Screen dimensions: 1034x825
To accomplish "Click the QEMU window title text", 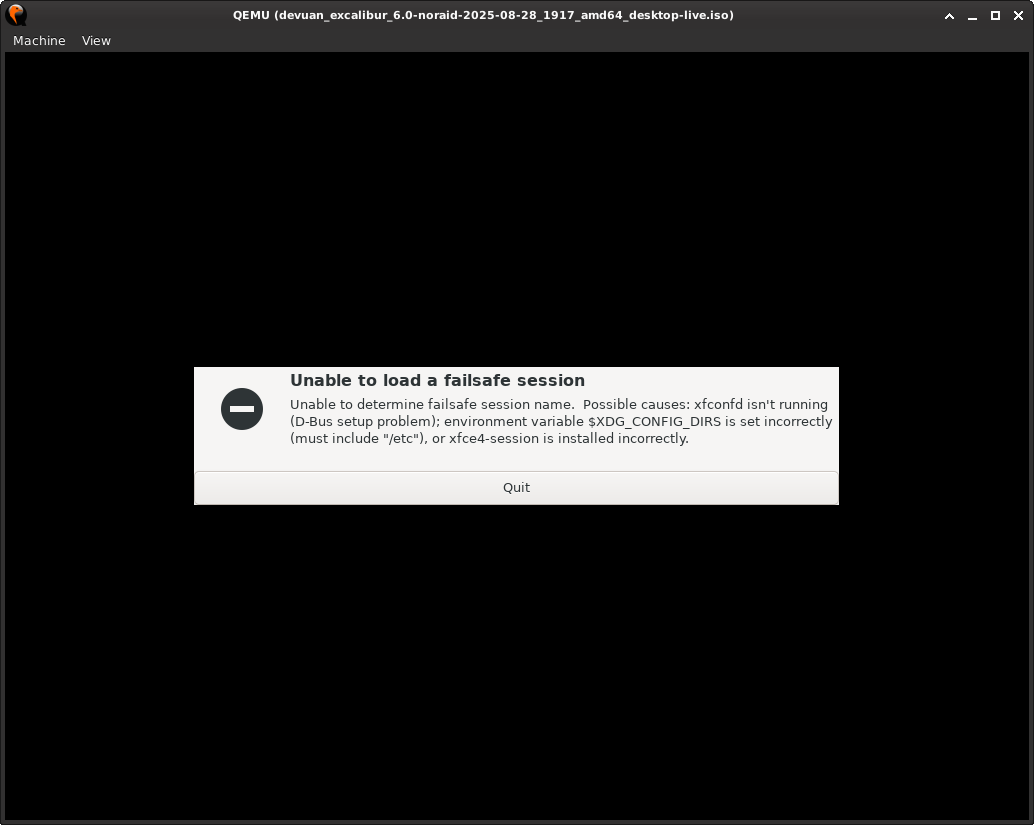I will point(483,15).
